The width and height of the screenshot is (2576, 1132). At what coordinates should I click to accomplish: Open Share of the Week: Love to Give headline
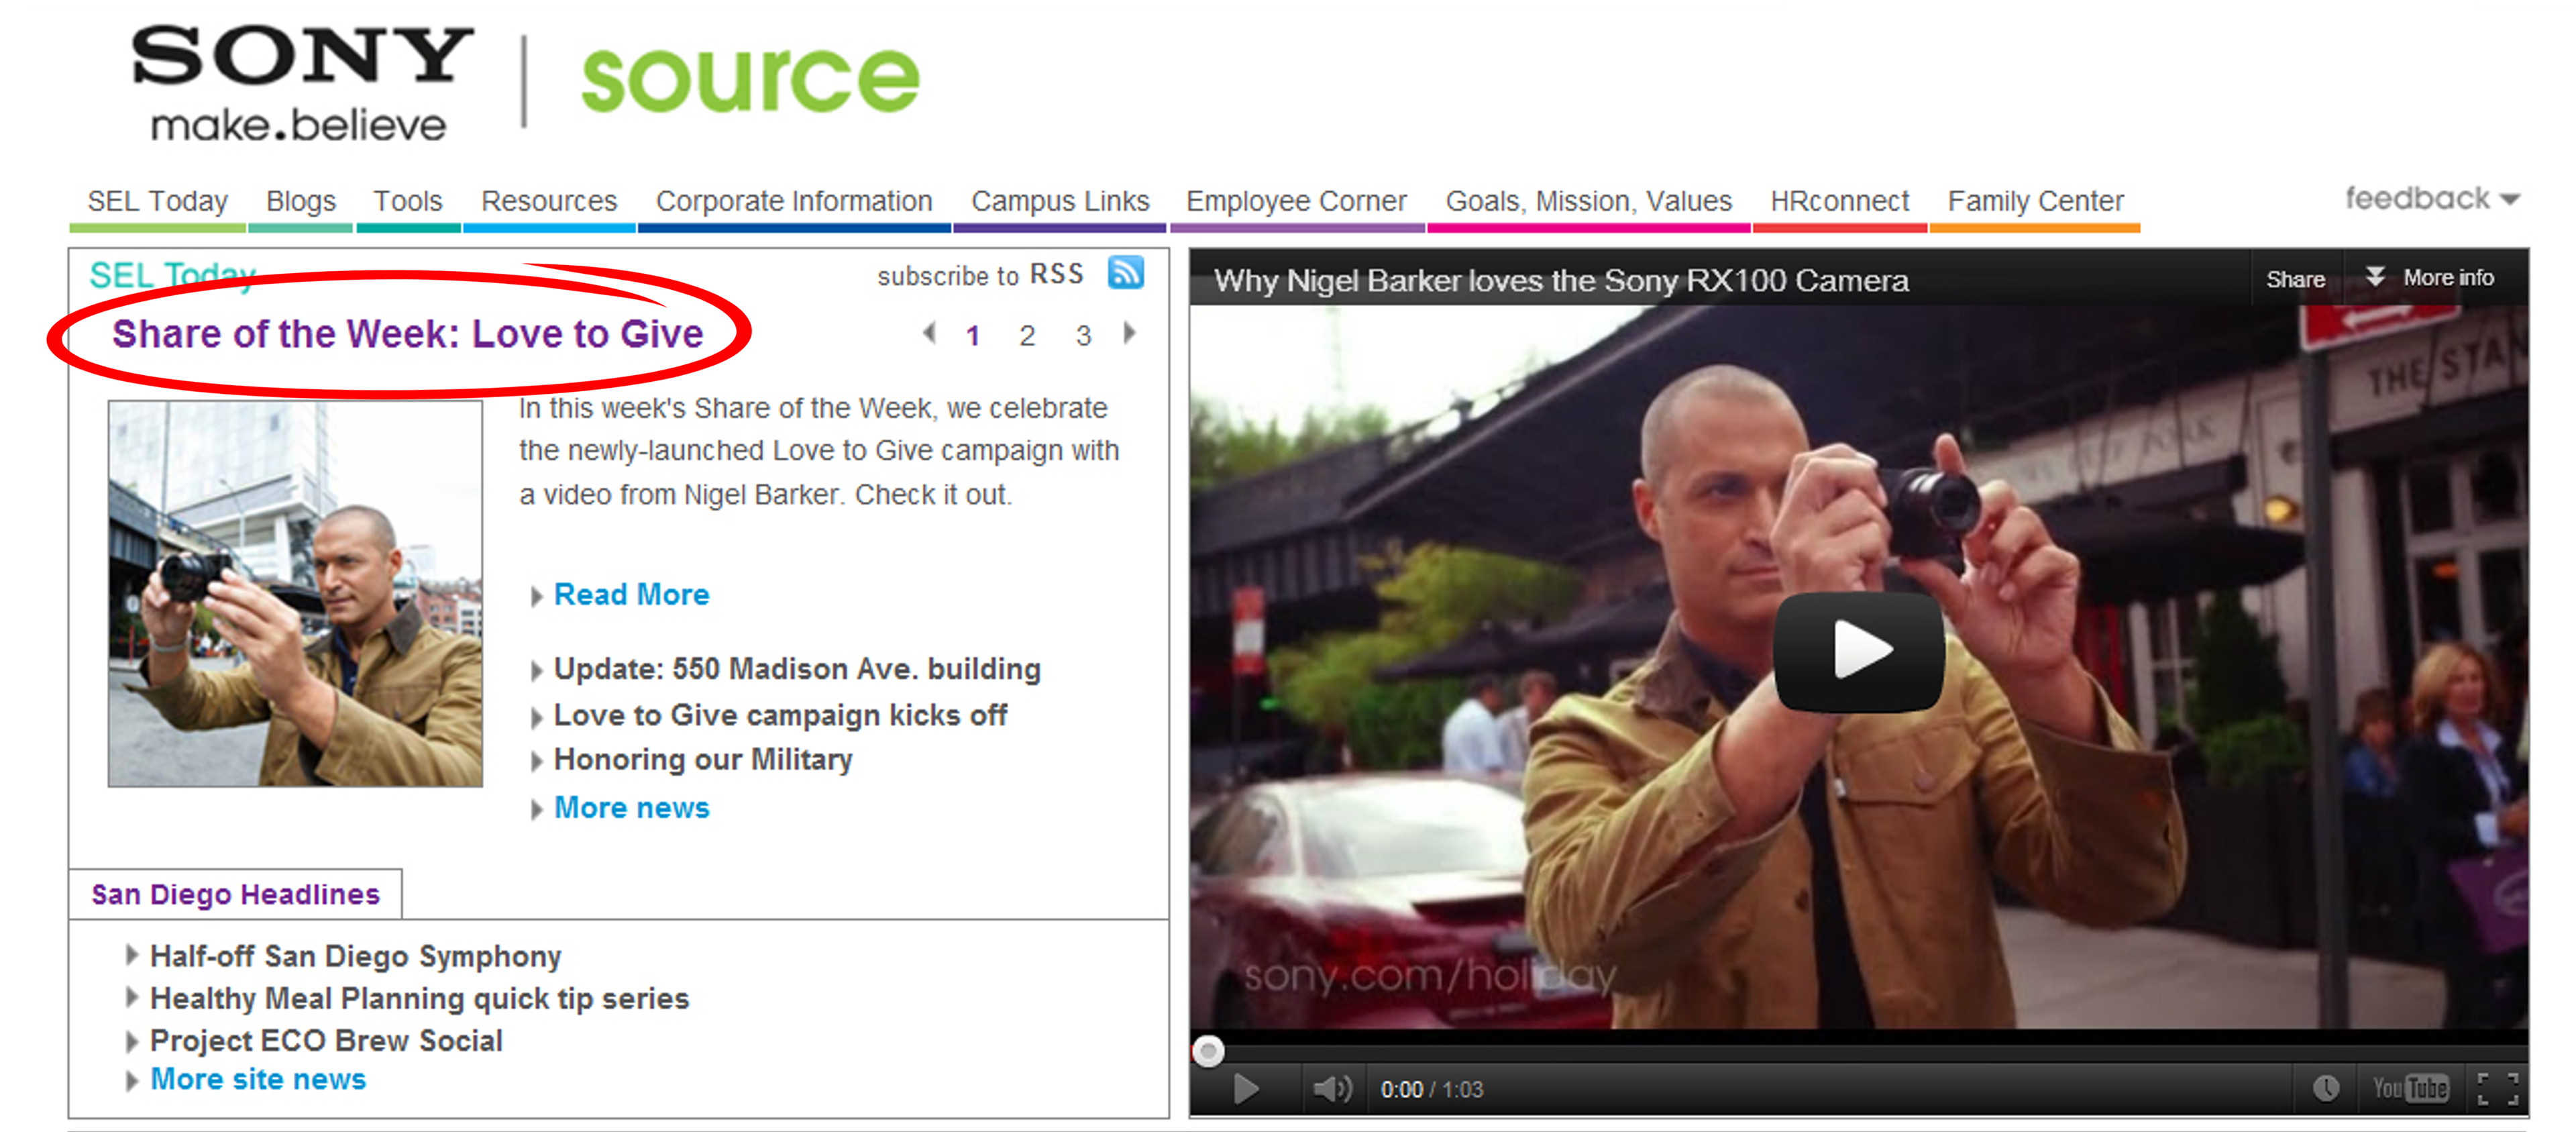pyautogui.click(x=407, y=334)
